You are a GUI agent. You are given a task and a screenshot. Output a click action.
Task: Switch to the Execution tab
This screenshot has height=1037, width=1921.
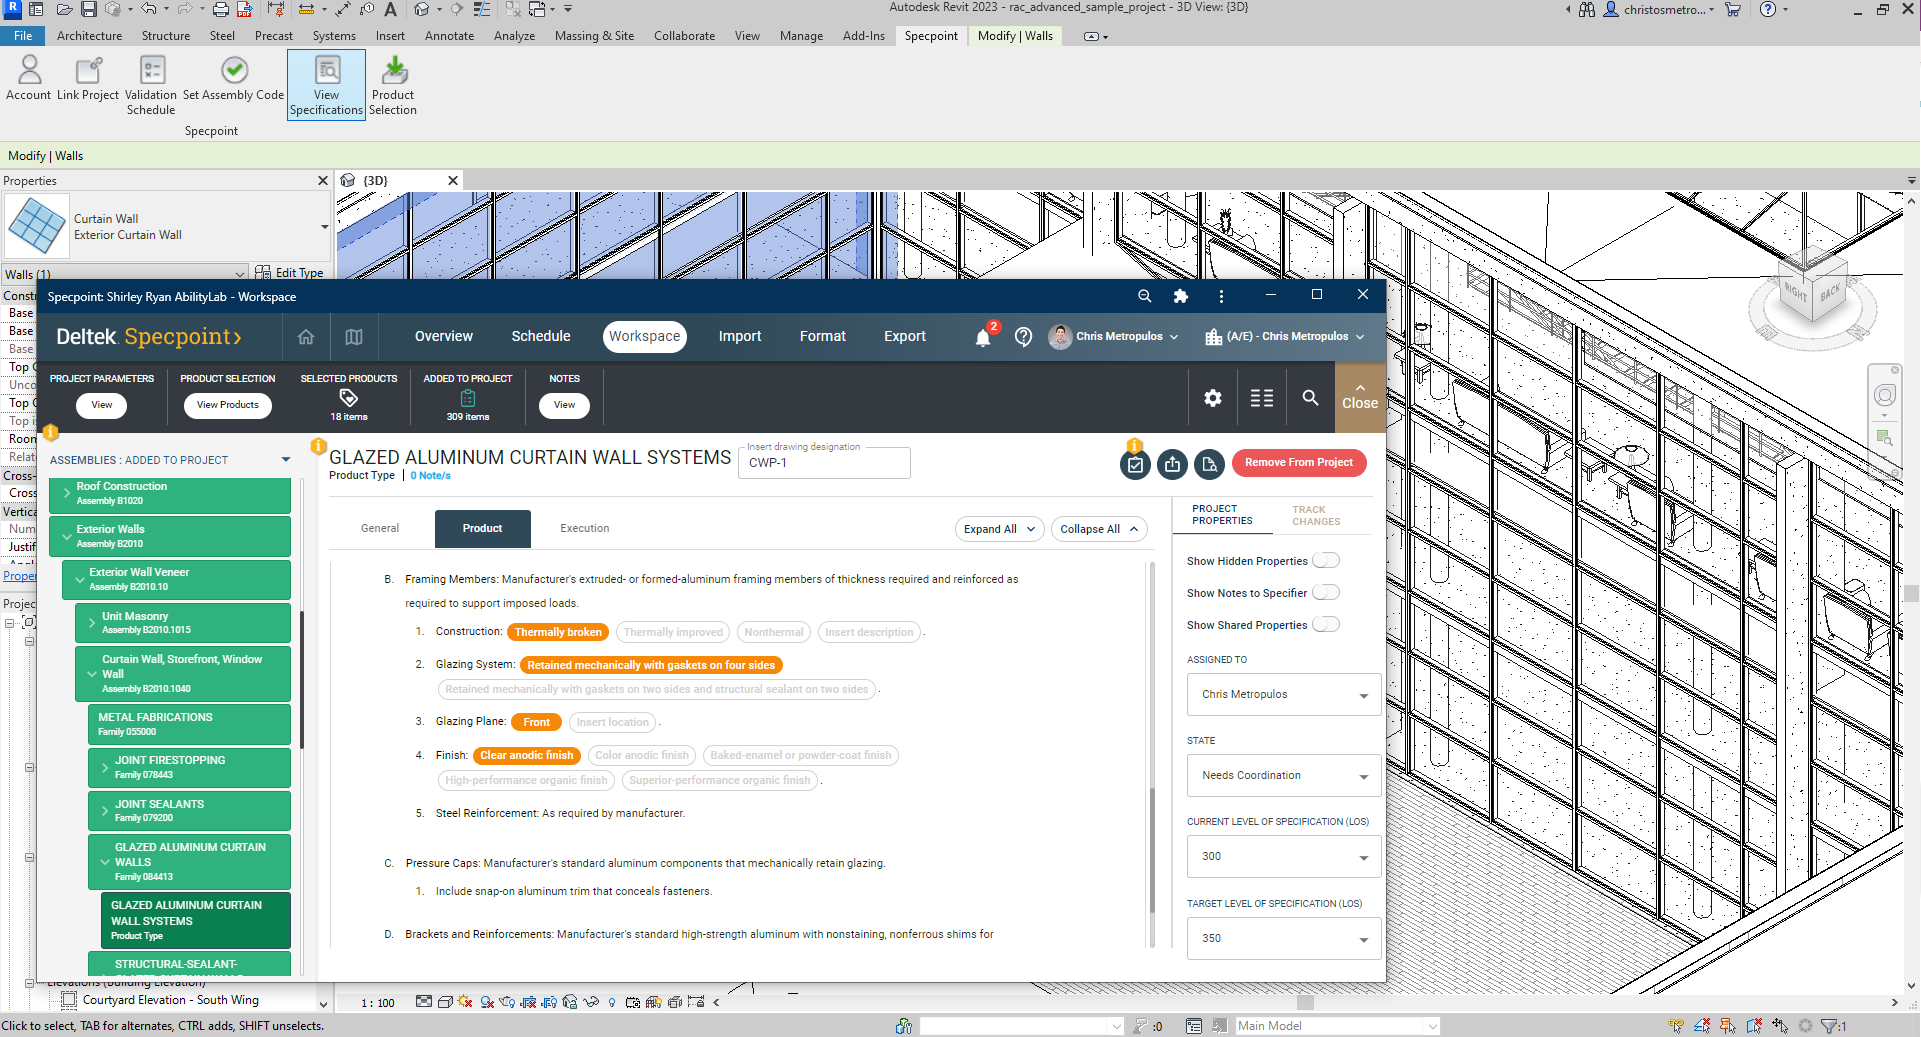click(584, 529)
